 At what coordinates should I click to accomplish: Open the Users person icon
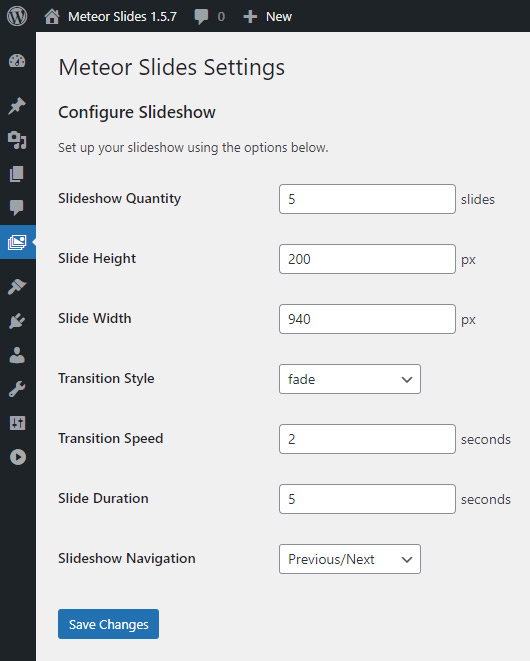(17, 355)
